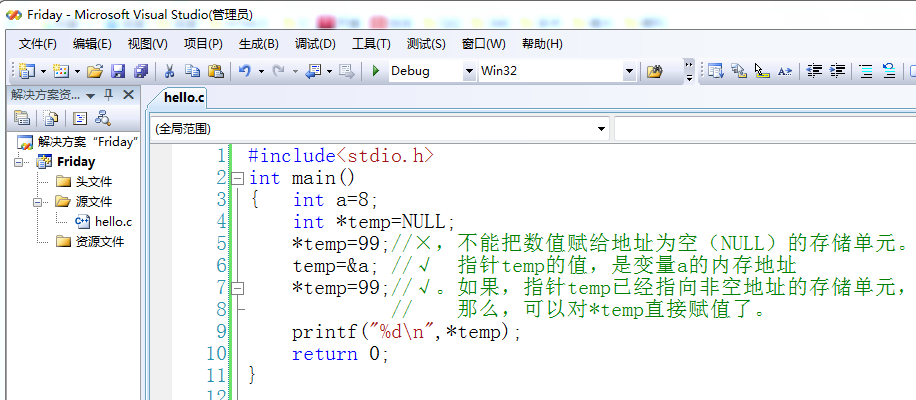The image size is (916, 400).
Task: Open the 工具(T) menu
Action: [372, 44]
